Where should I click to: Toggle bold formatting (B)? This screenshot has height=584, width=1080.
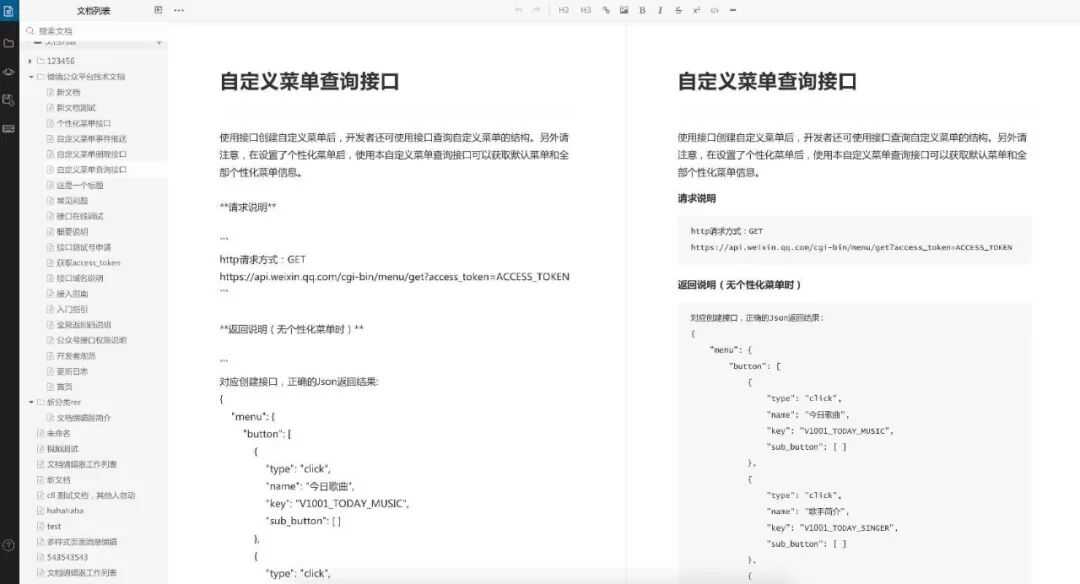point(642,10)
